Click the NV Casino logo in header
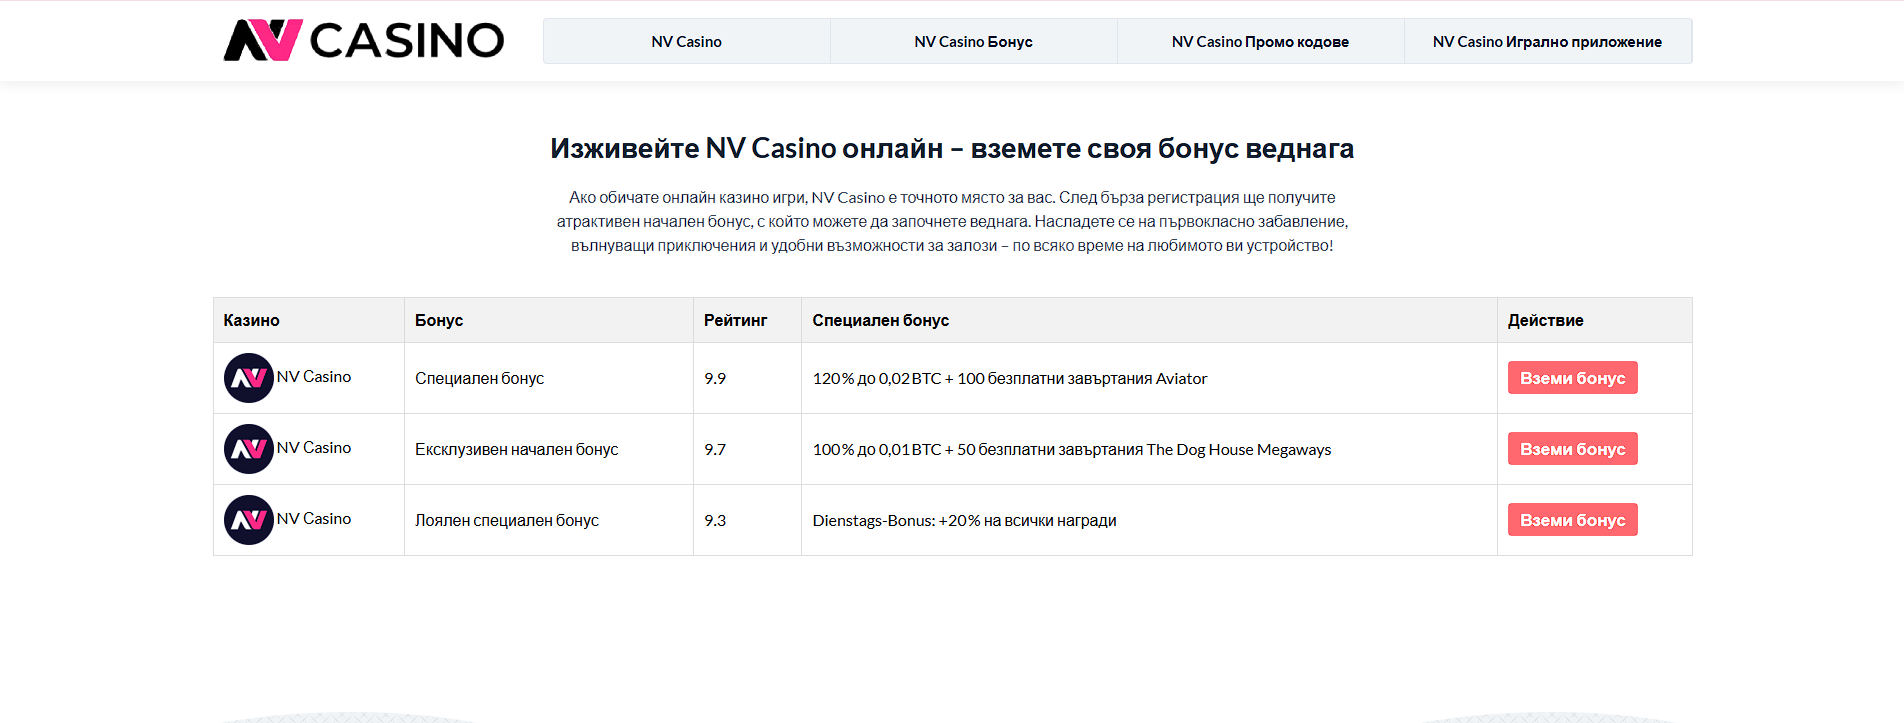 (364, 41)
